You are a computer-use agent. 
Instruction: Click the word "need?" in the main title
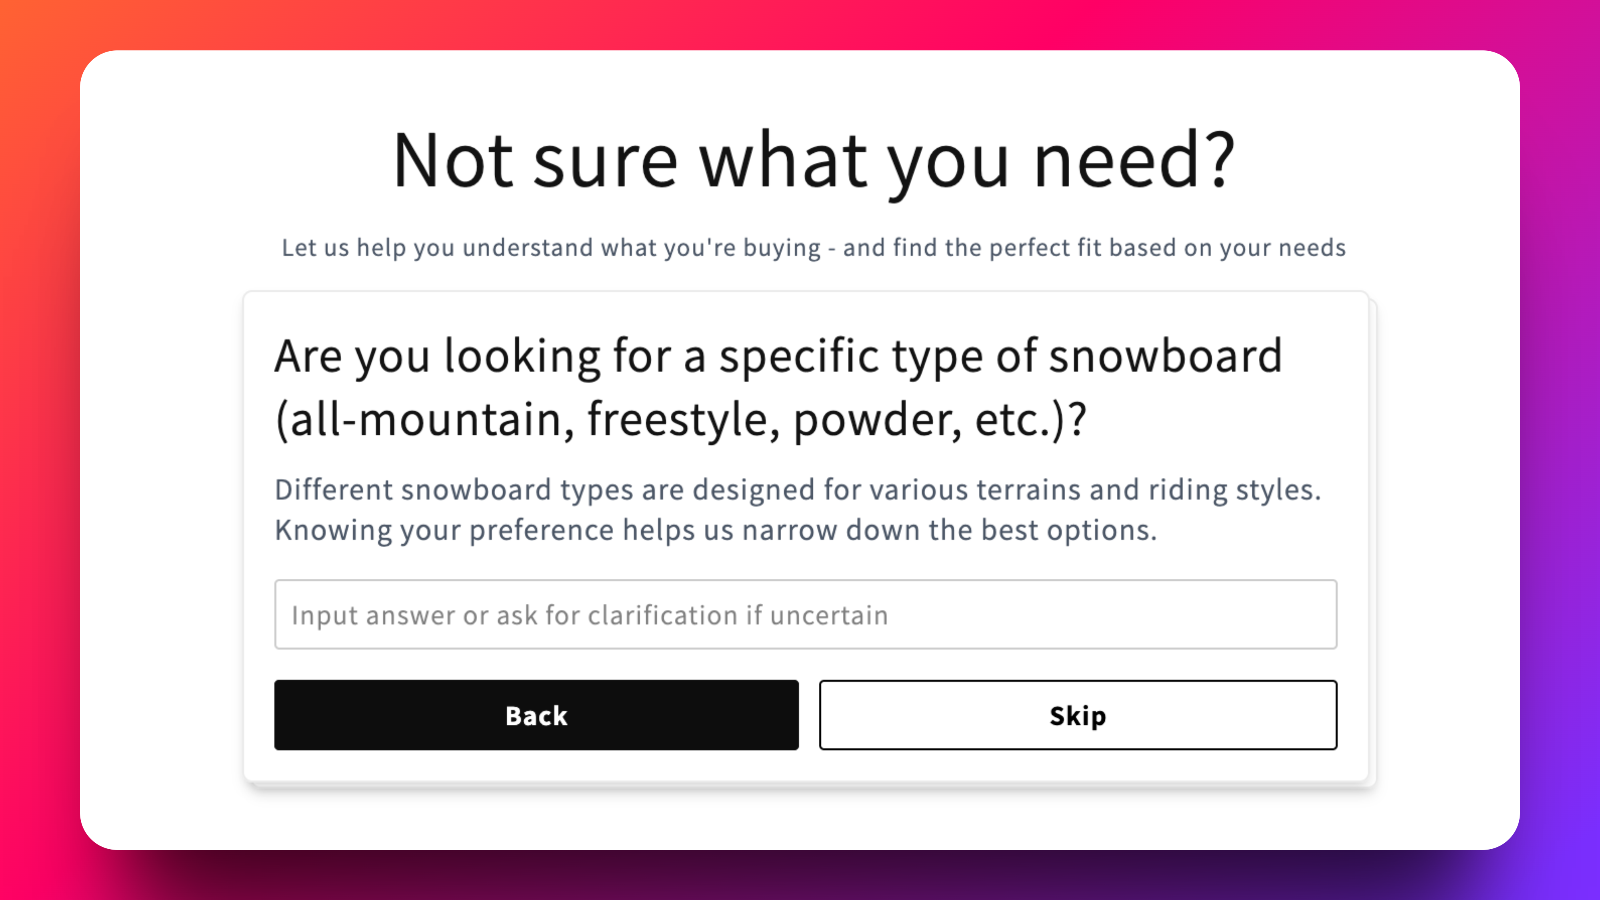(1134, 160)
